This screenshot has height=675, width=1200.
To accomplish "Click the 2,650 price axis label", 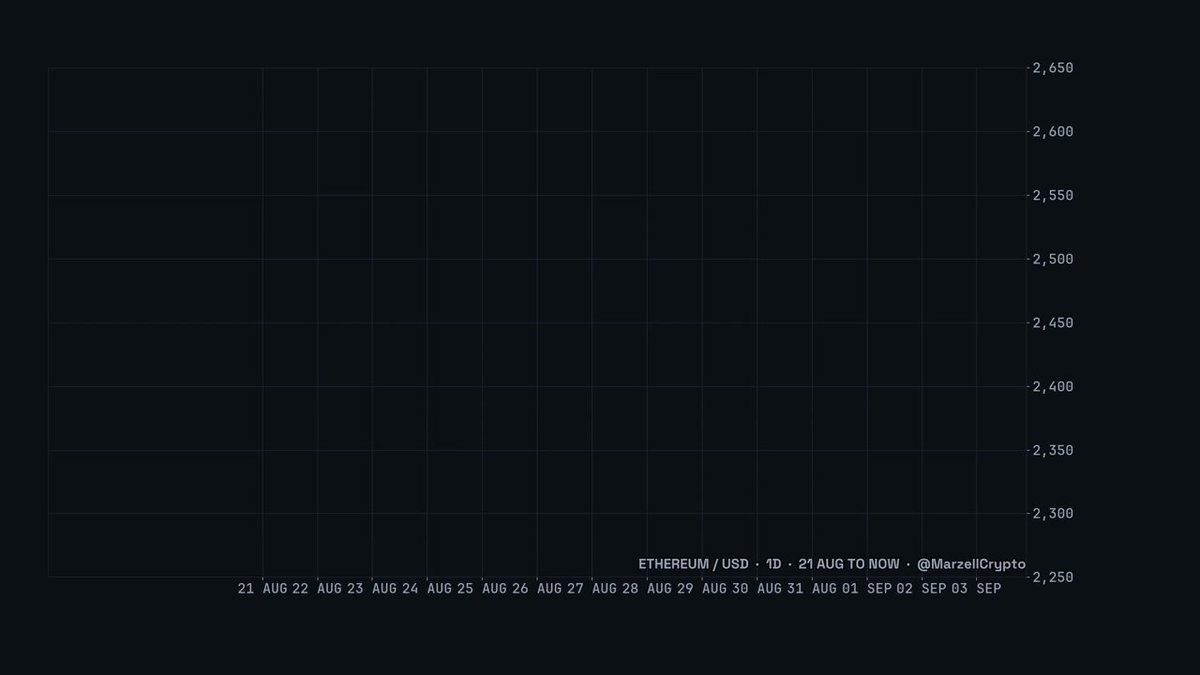I will pyautogui.click(x=1053, y=68).
